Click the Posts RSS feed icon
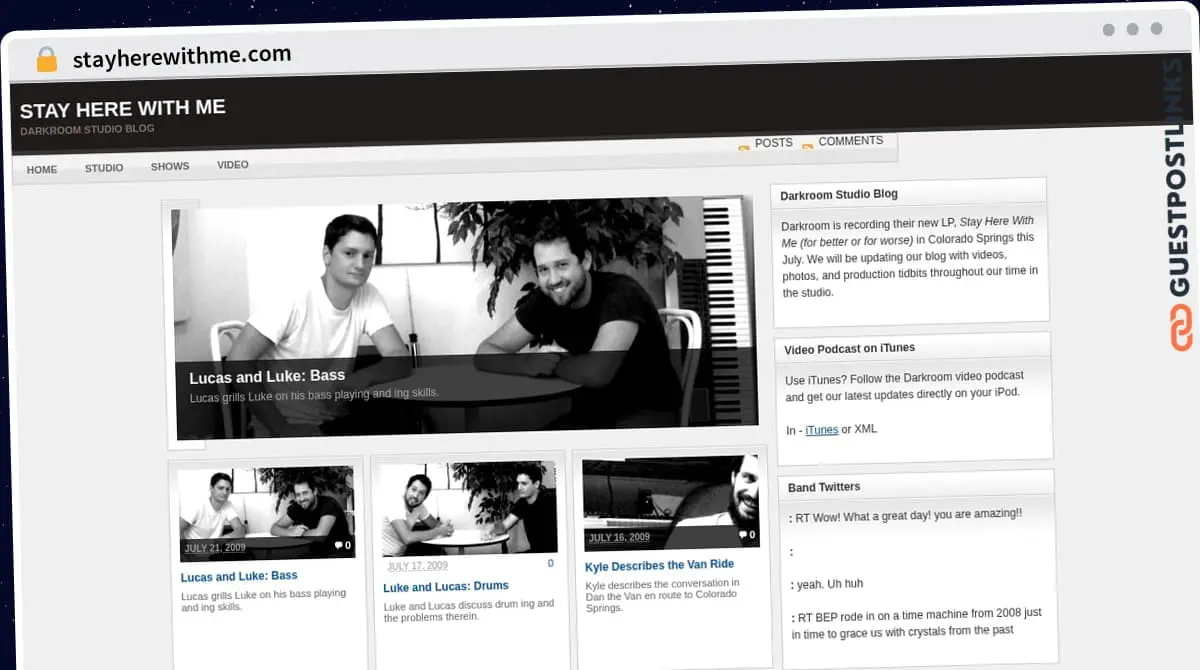 click(744, 148)
